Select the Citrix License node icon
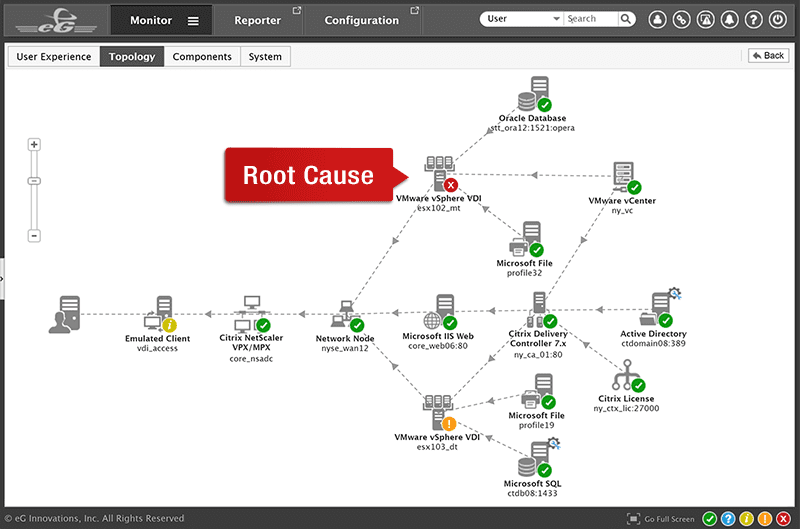The height and width of the screenshot is (529, 800). [629, 375]
